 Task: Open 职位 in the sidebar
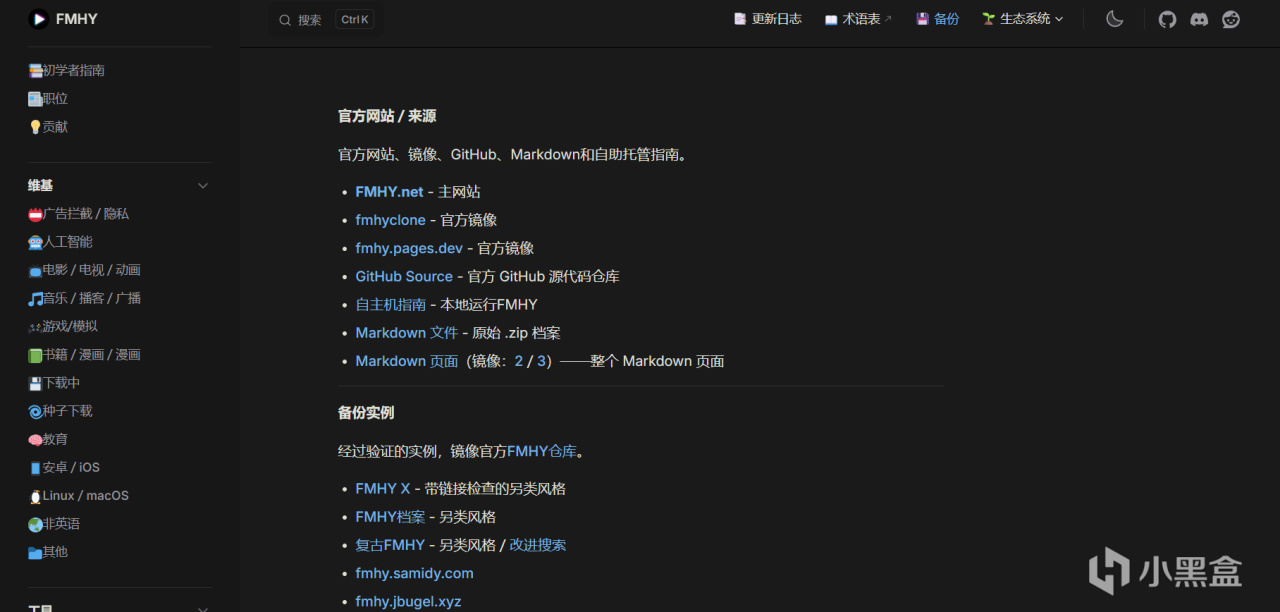pyautogui.click(x=48, y=99)
